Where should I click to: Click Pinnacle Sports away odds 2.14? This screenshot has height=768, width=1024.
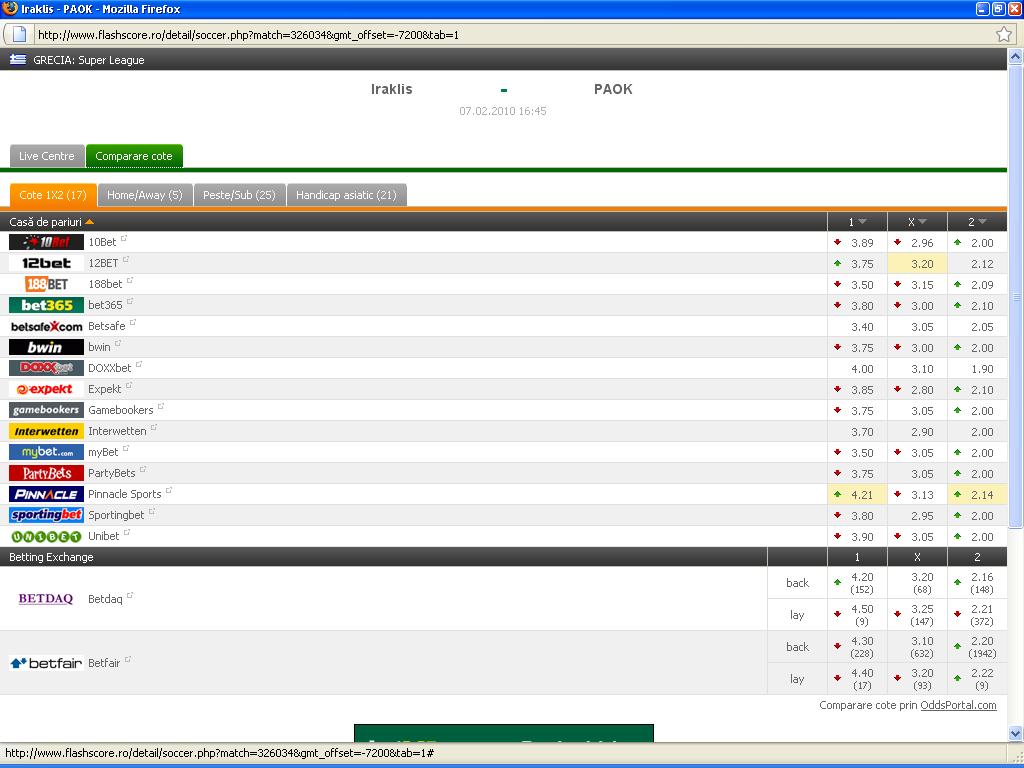pos(982,495)
